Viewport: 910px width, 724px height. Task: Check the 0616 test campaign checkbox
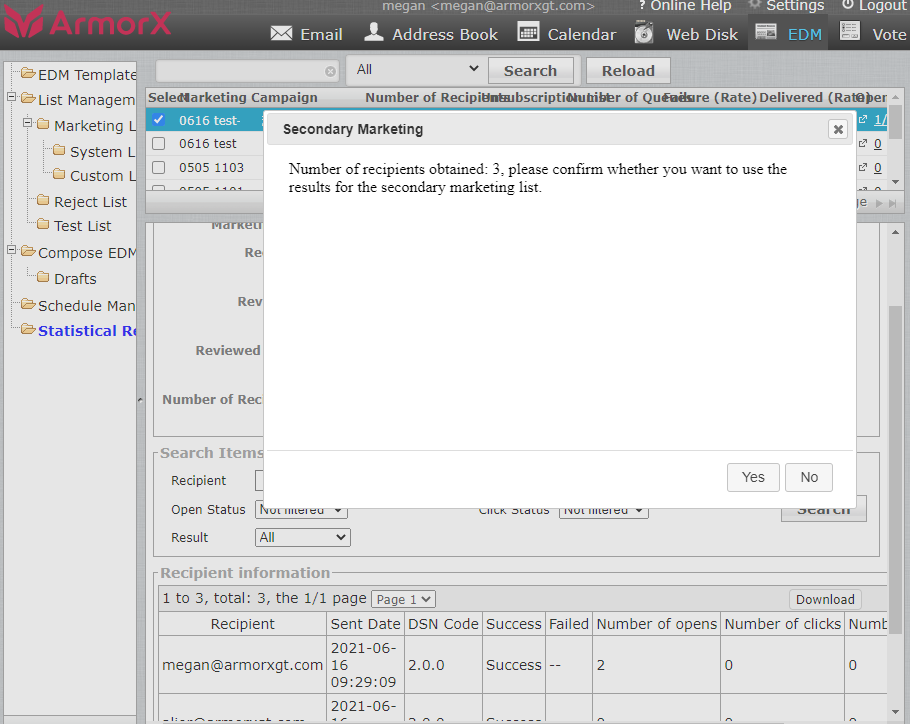[158, 144]
